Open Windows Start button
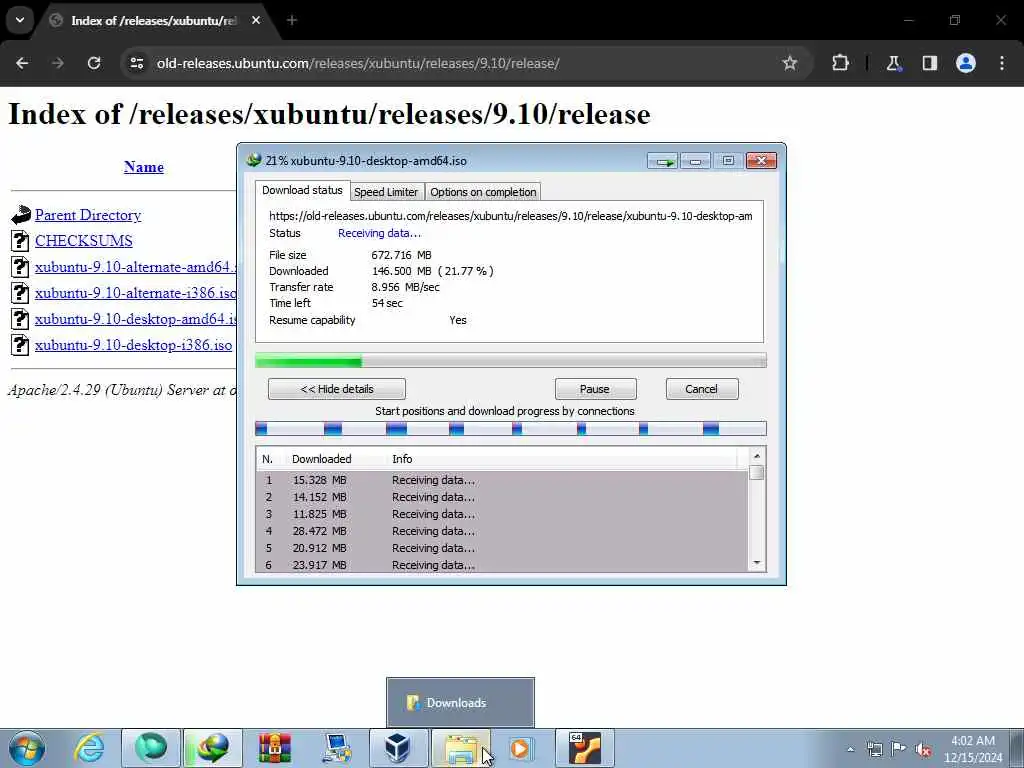The image size is (1024, 768). pyautogui.click(x=27, y=748)
